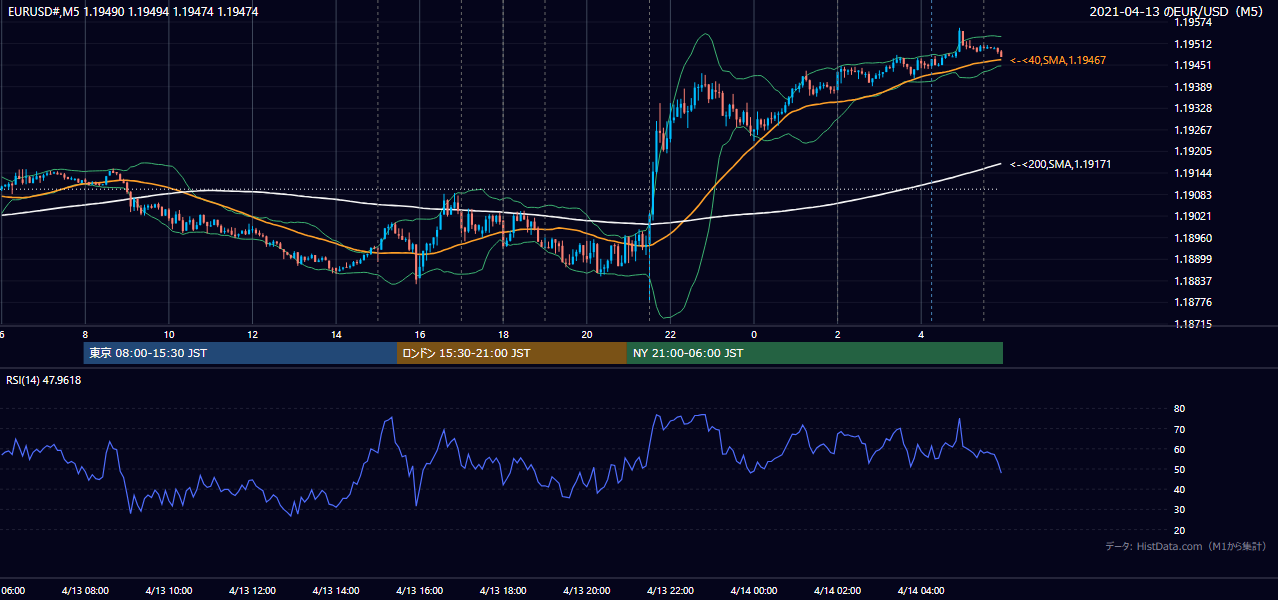Click the HistData.com data credit text
1278x600 pixels.
pos(1186,546)
